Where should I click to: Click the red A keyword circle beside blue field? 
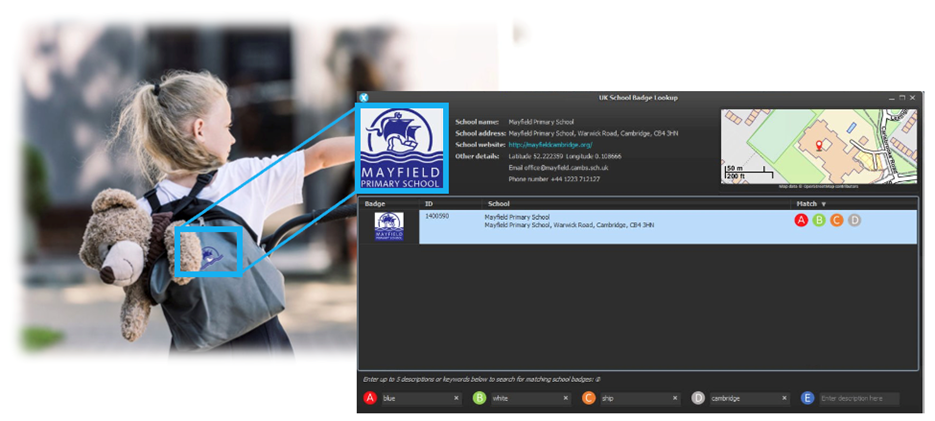click(x=370, y=398)
